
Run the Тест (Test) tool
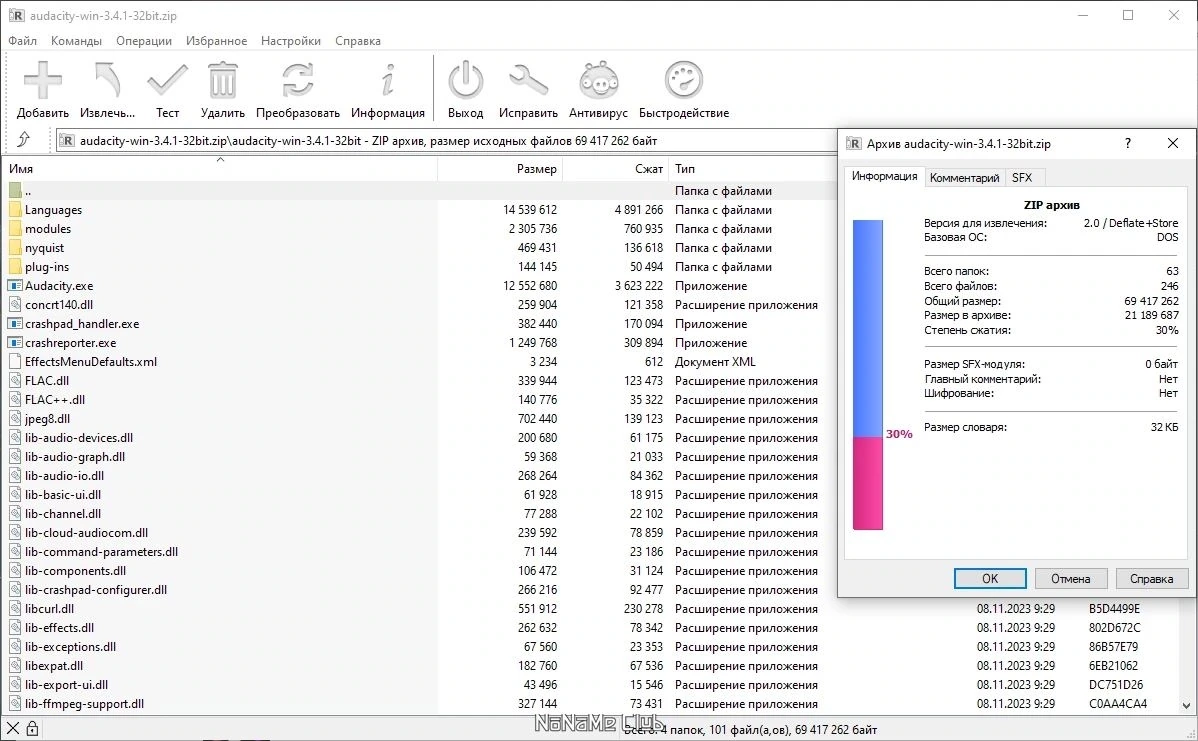[167, 80]
